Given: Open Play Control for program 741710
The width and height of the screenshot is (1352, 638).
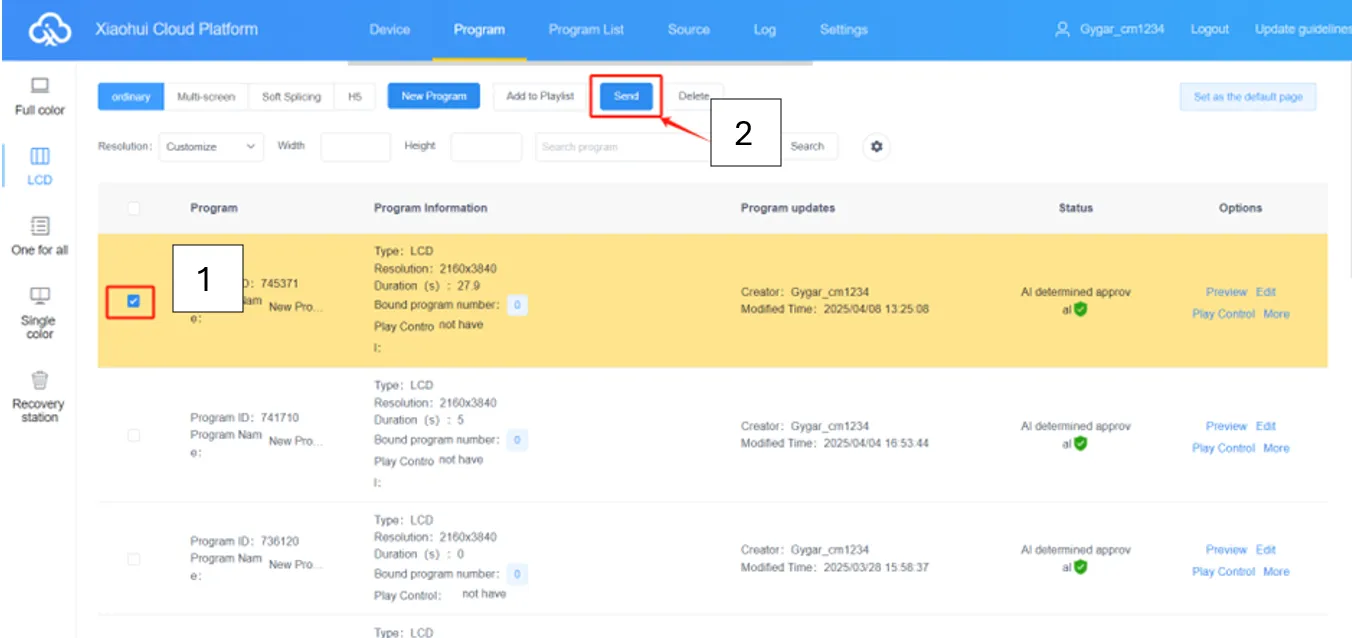Looking at the screenshot, I should tap(1223, 448).
